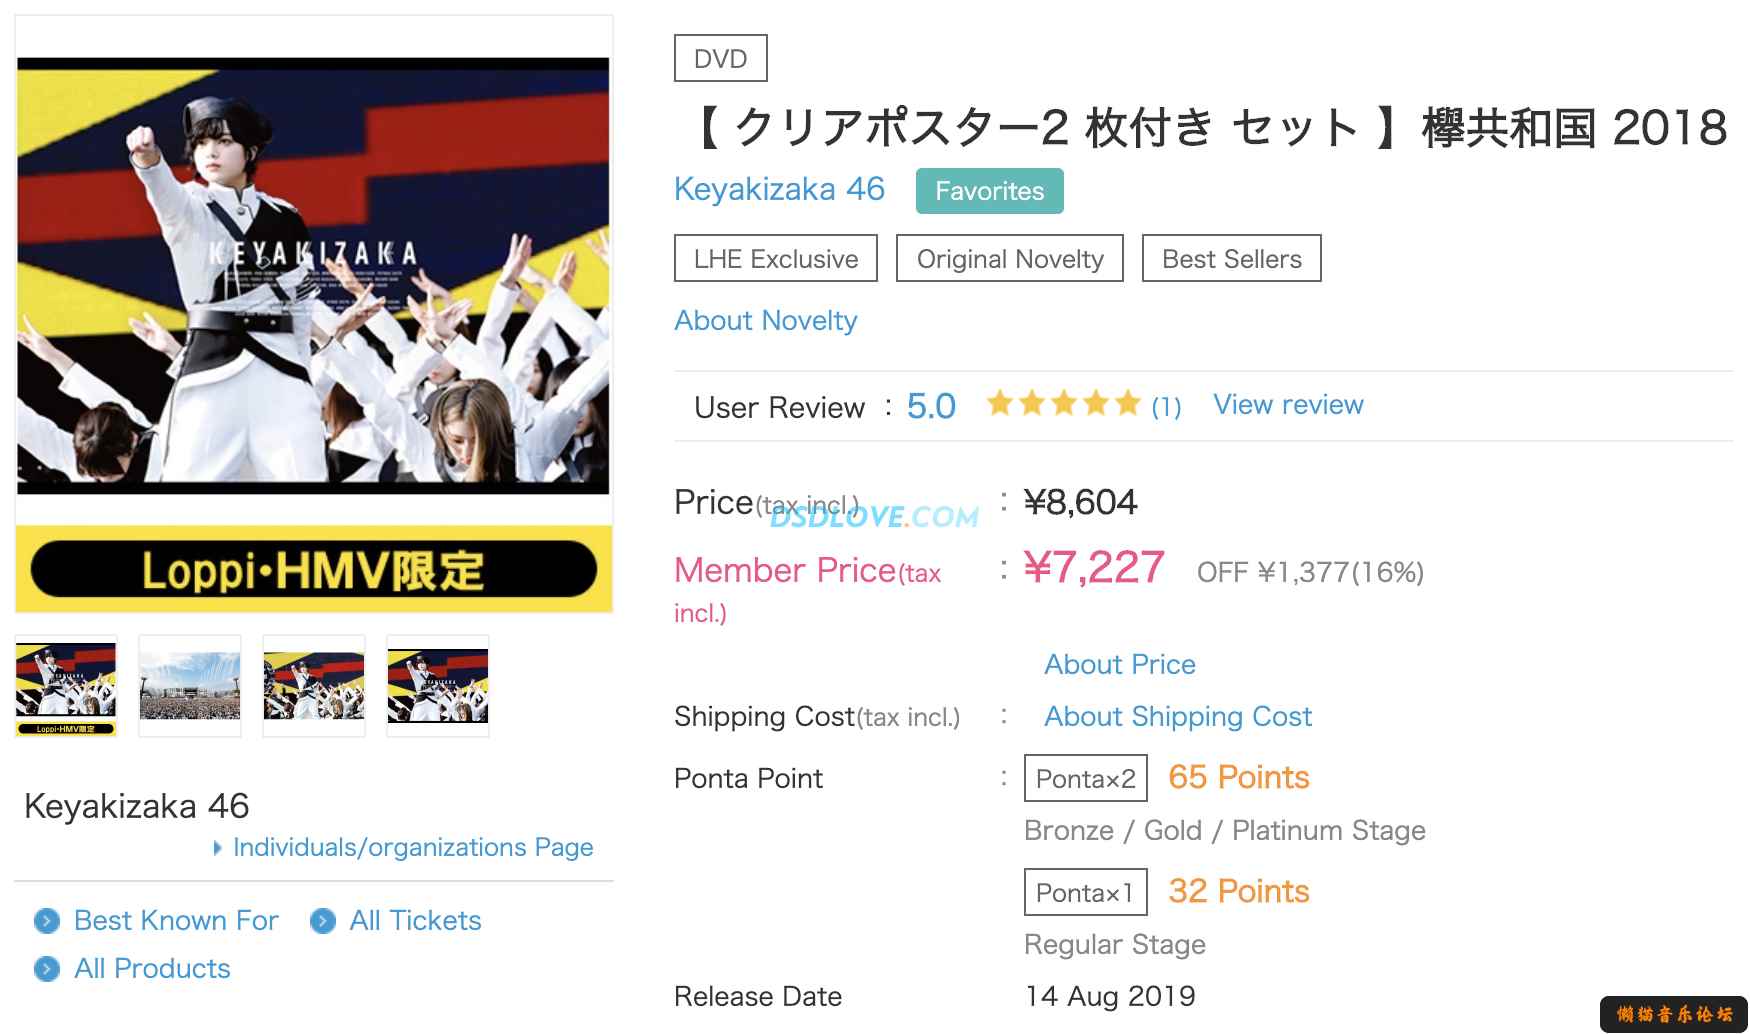Viewport: 1750px width, 1034px height.
Task: Click the main product cover image
Action: (314, 276)
